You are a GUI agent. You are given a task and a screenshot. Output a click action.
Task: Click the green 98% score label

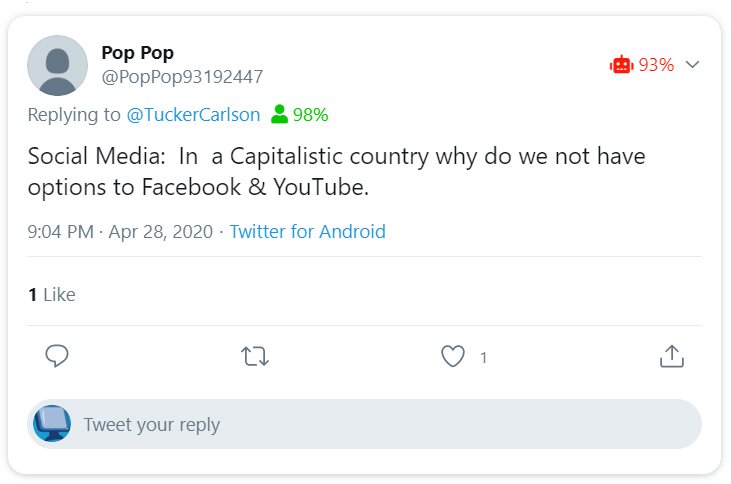click(310, 115)
